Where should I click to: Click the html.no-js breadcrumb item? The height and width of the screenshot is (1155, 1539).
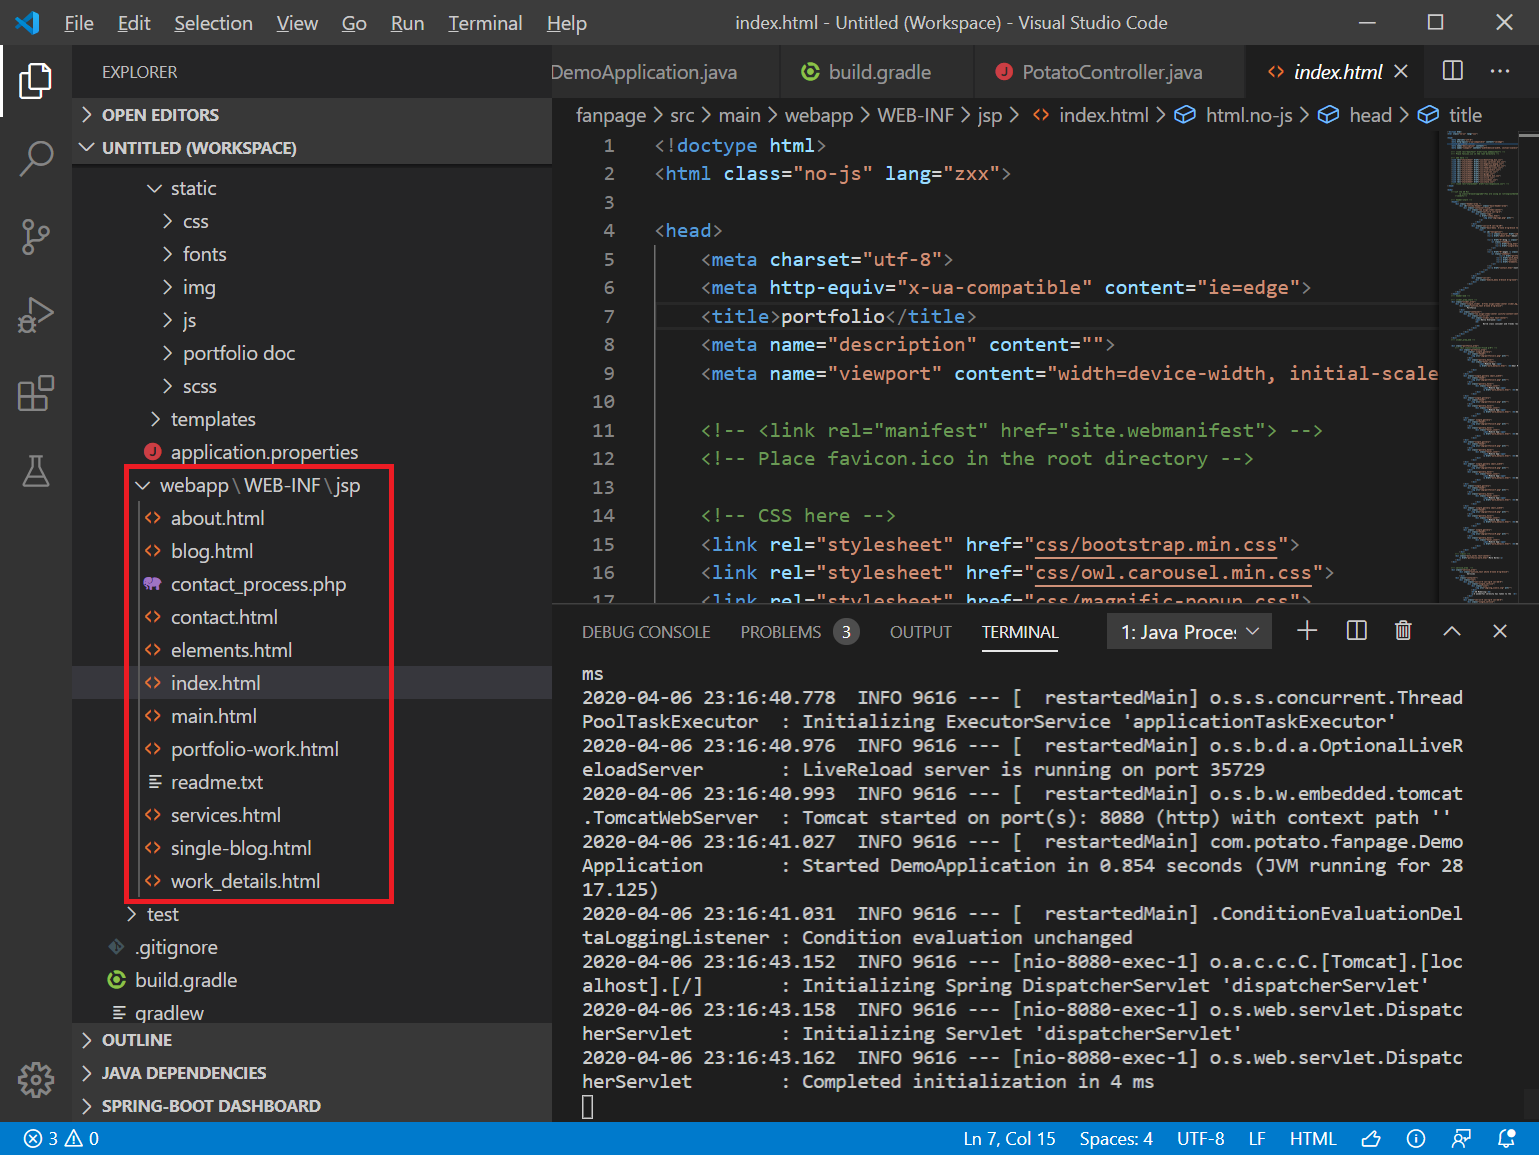tap(1234, 115)
